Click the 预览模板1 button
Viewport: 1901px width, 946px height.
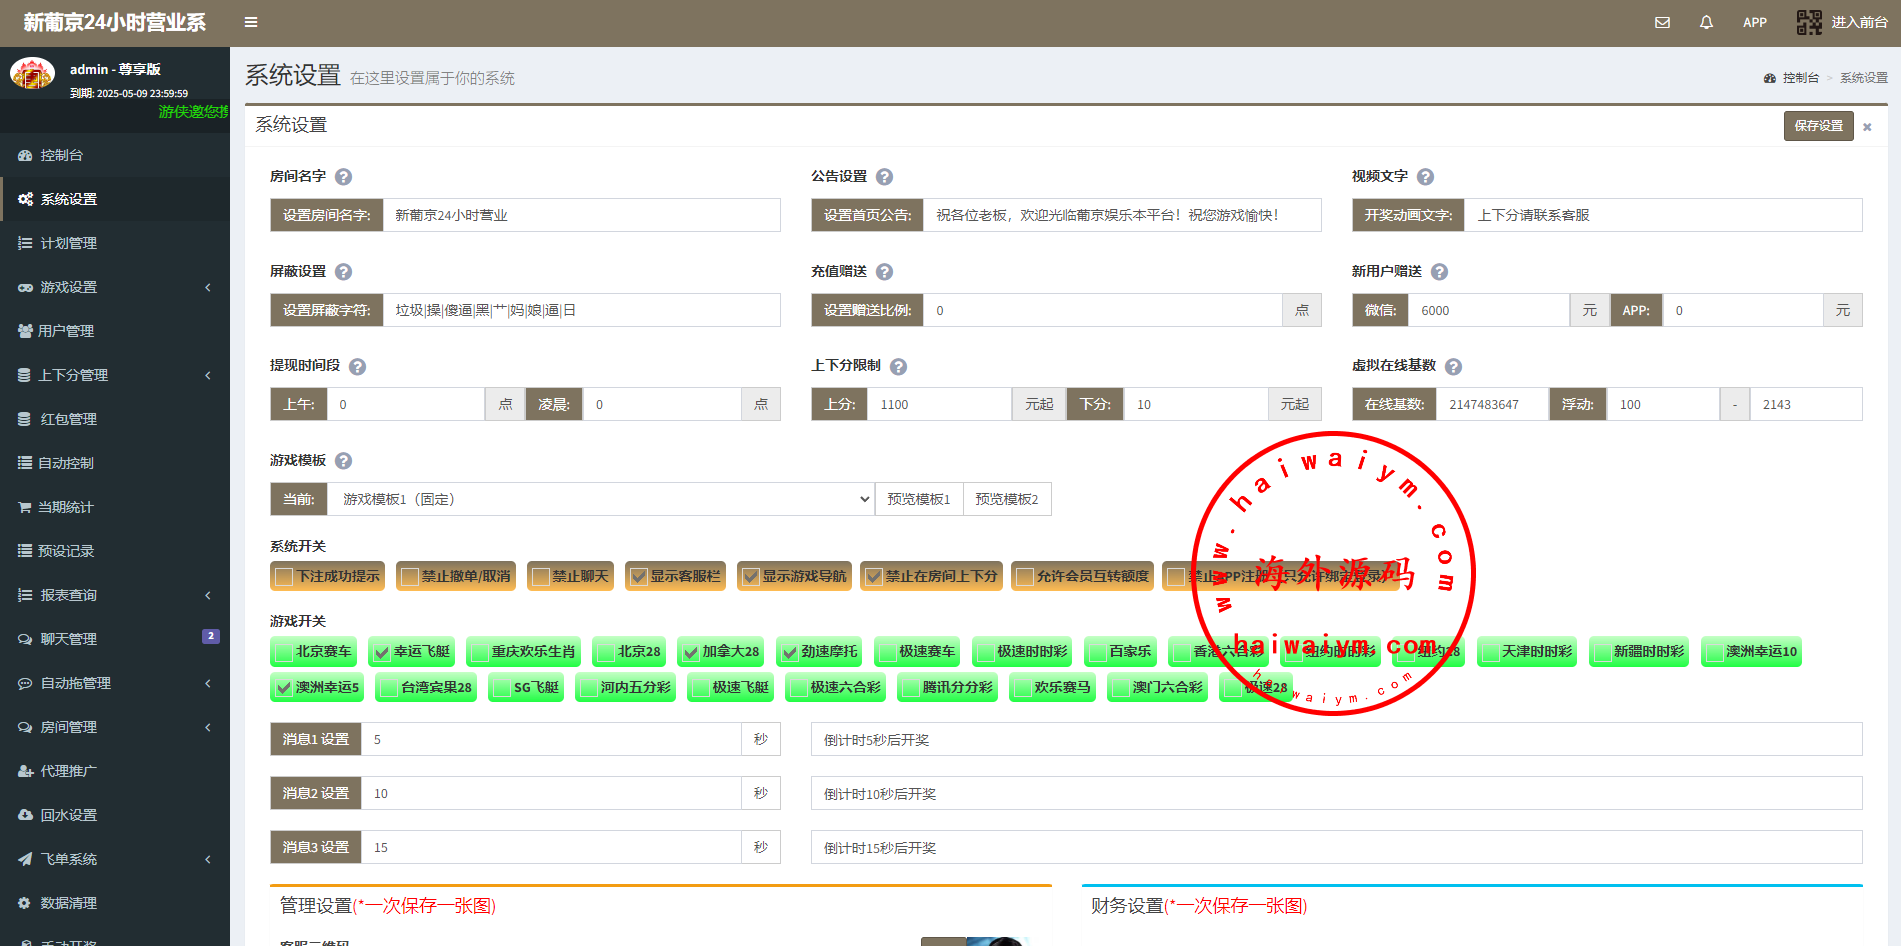(918, 499)
